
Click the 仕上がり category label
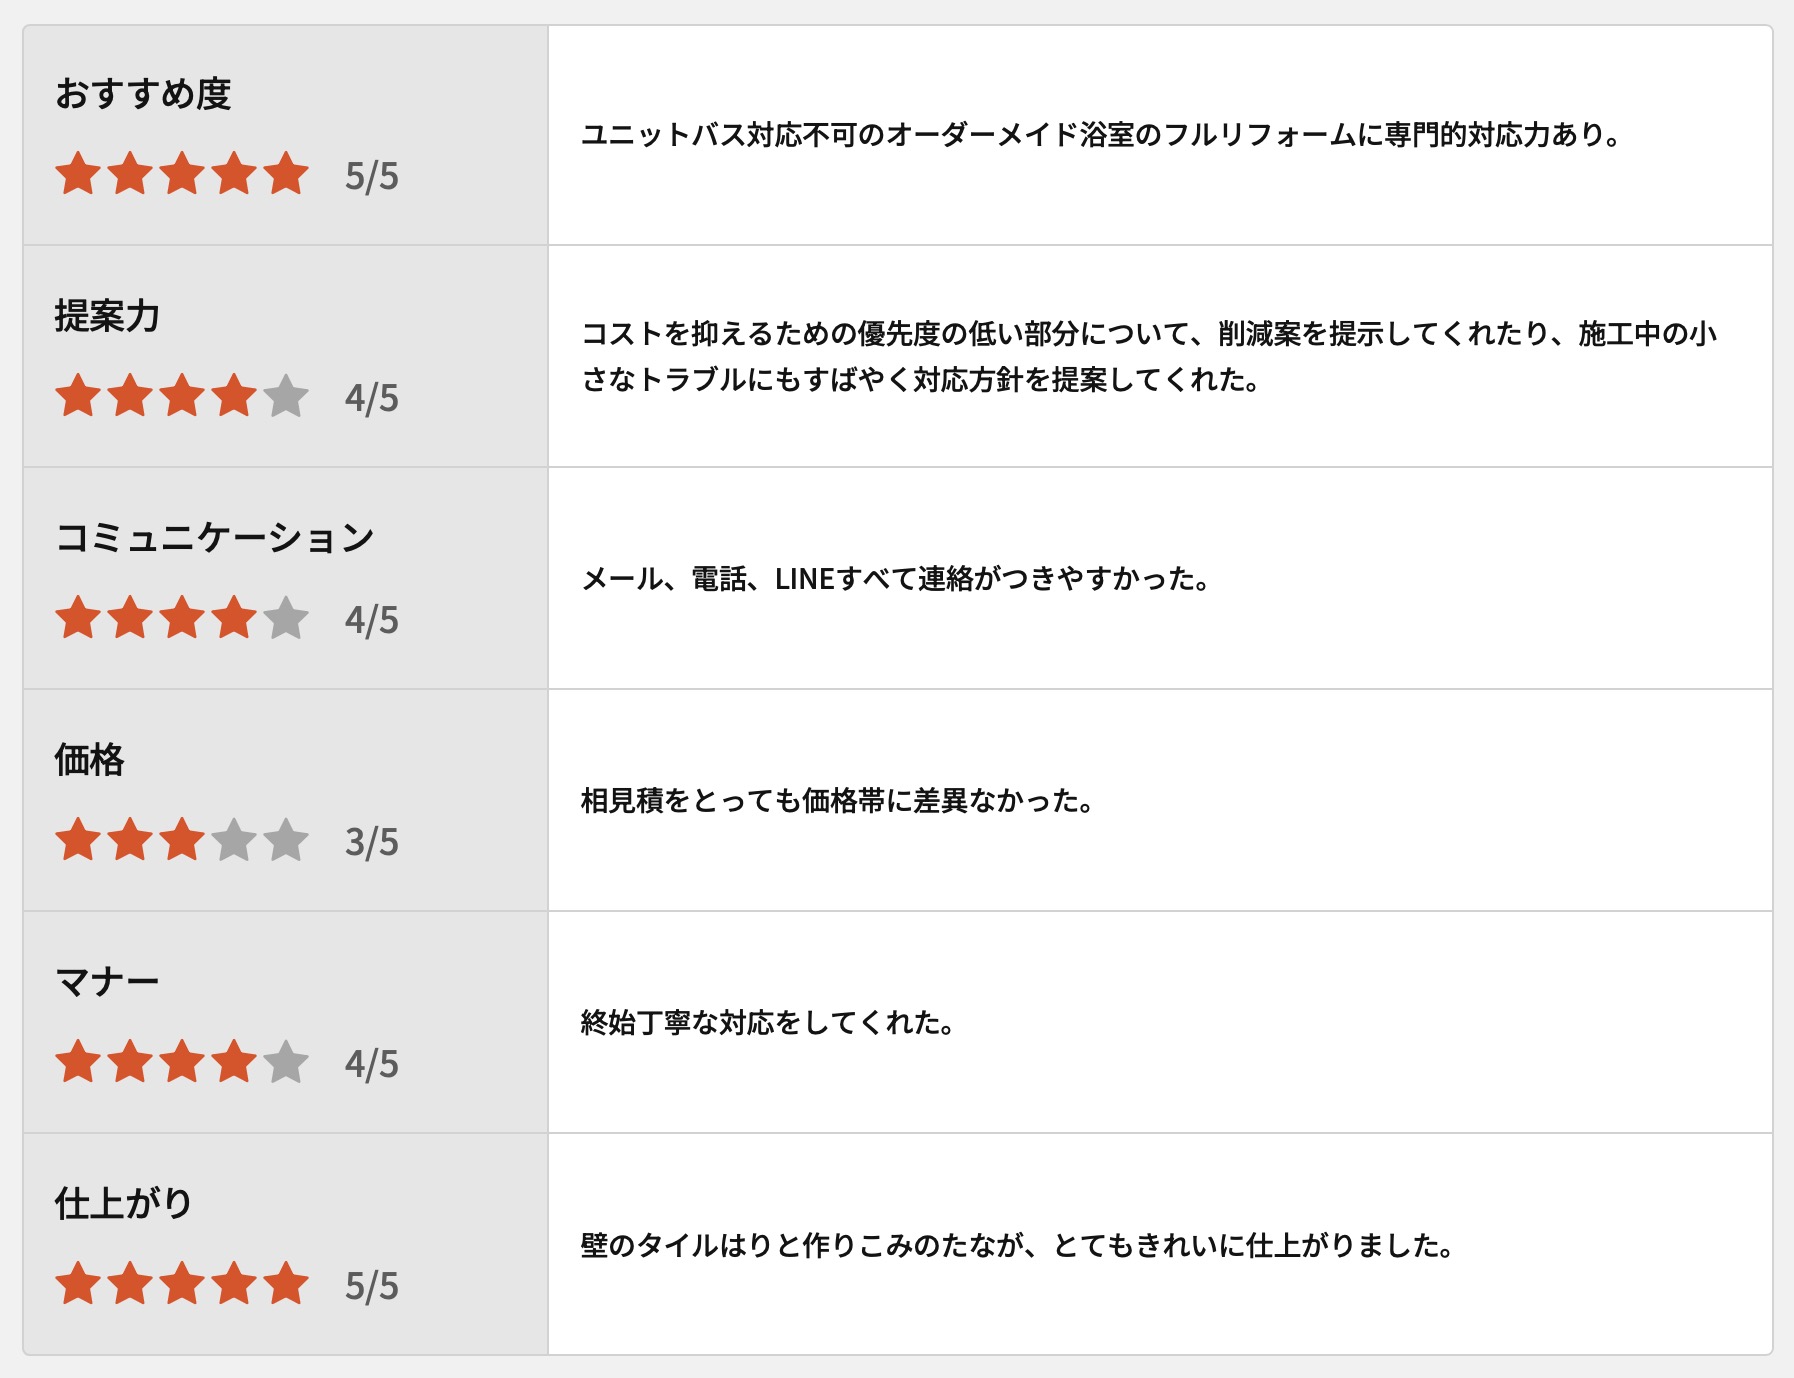(x=123, y=1204)
